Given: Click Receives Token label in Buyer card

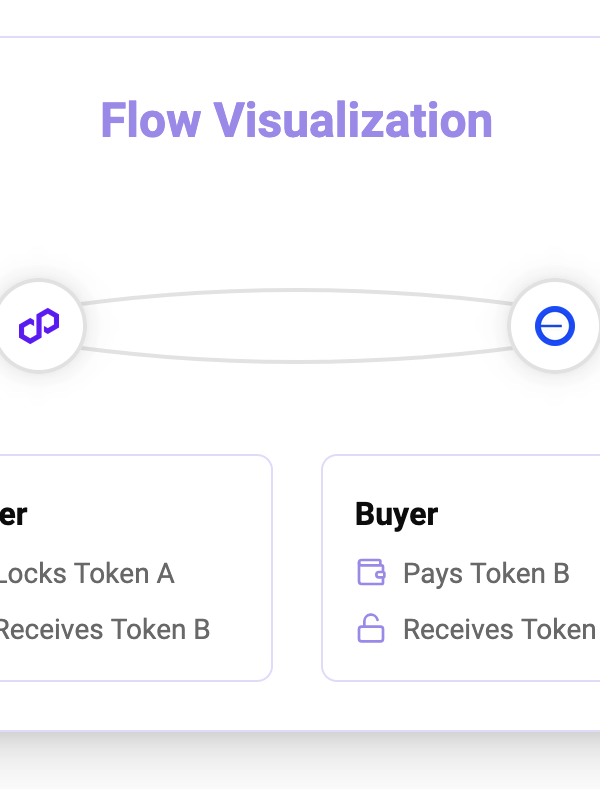Looking at the screenshot, I should pyautogui.click(x=501, y=629).
